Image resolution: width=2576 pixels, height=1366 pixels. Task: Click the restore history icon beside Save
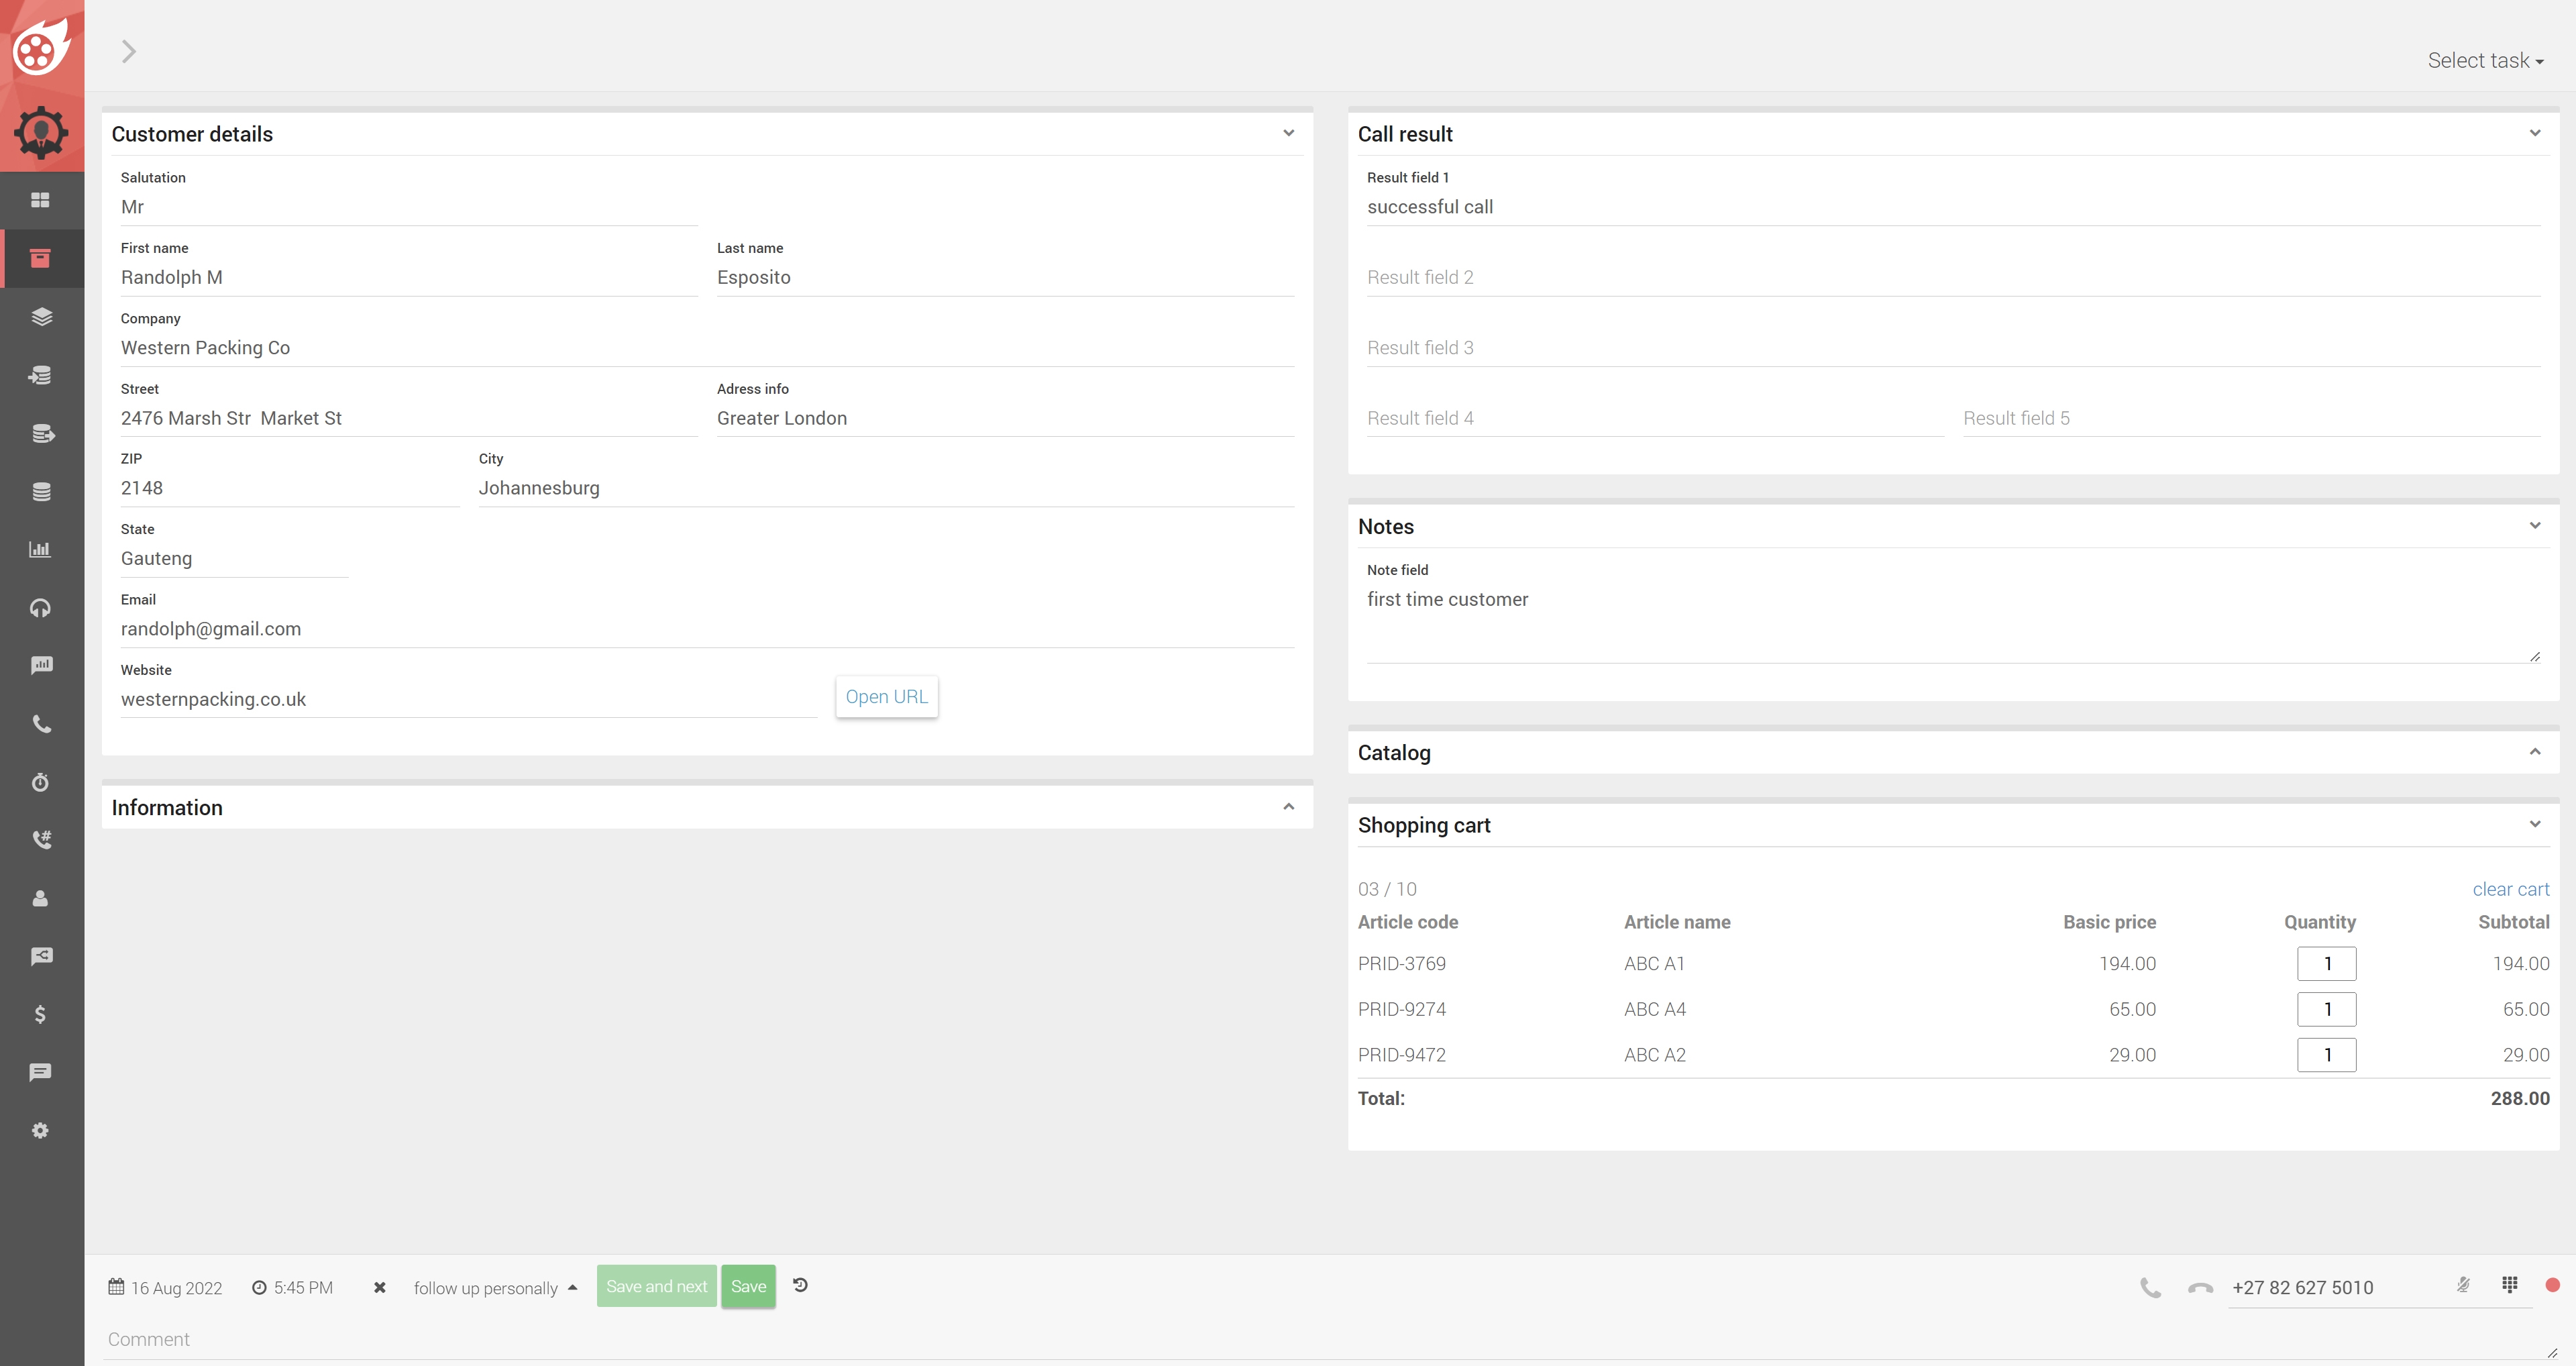pos(800,1285)
